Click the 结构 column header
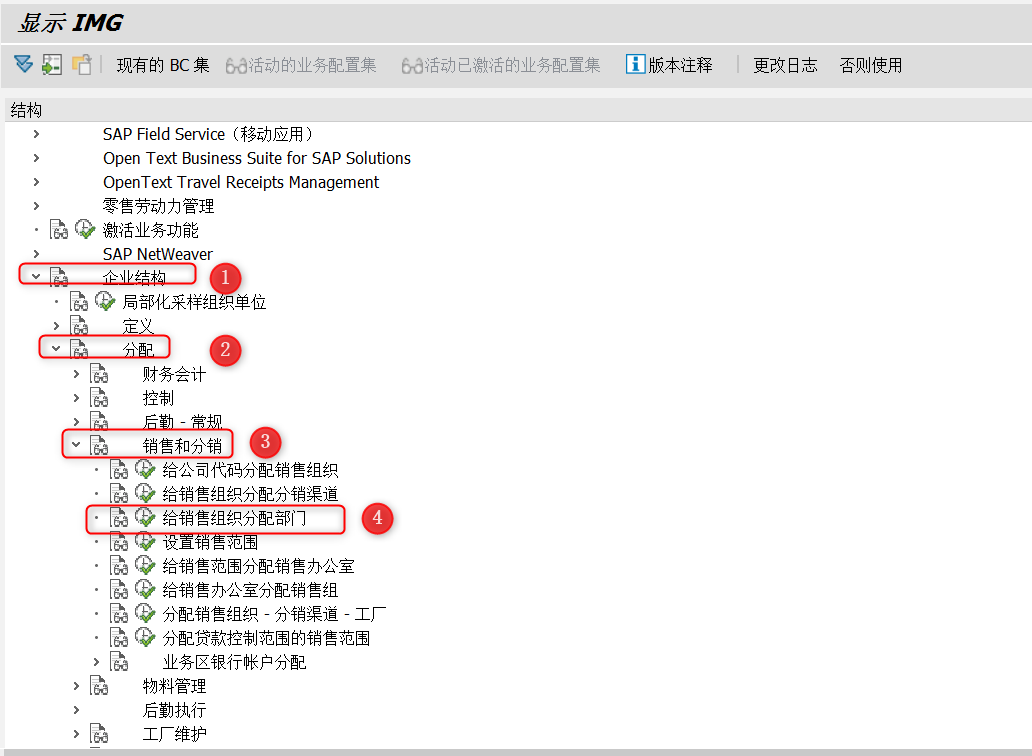This screenshot has height=756, width=1032. pos(26,110)
